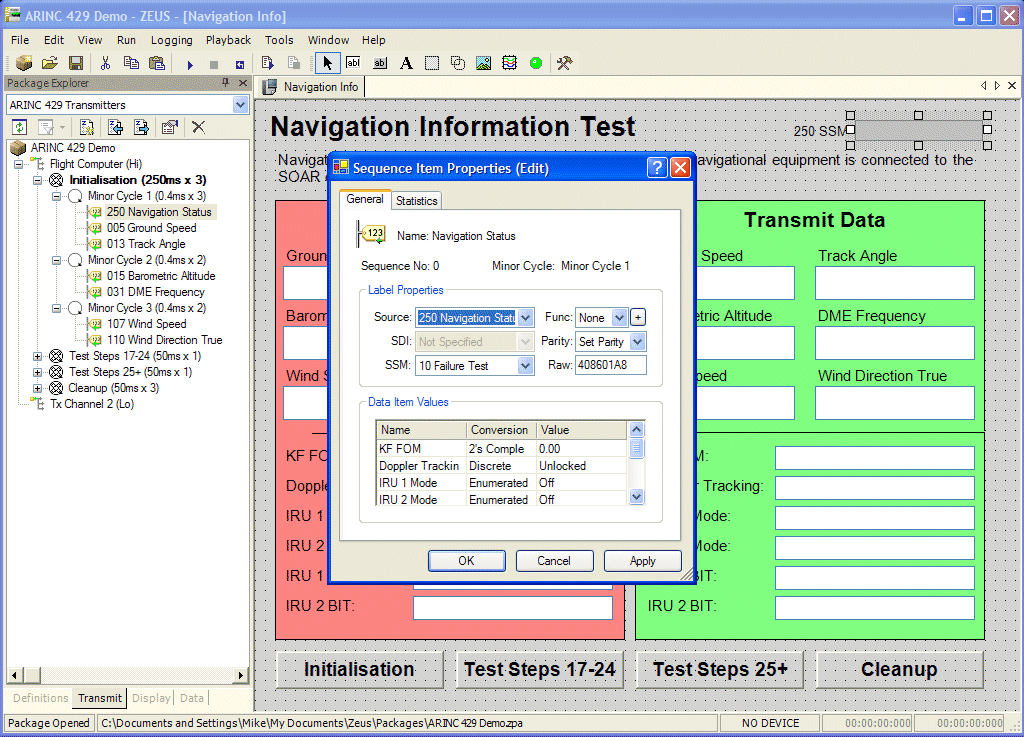
Task: Open the Source dropdown in Label Properties
Action: click(x=526, y=318)
